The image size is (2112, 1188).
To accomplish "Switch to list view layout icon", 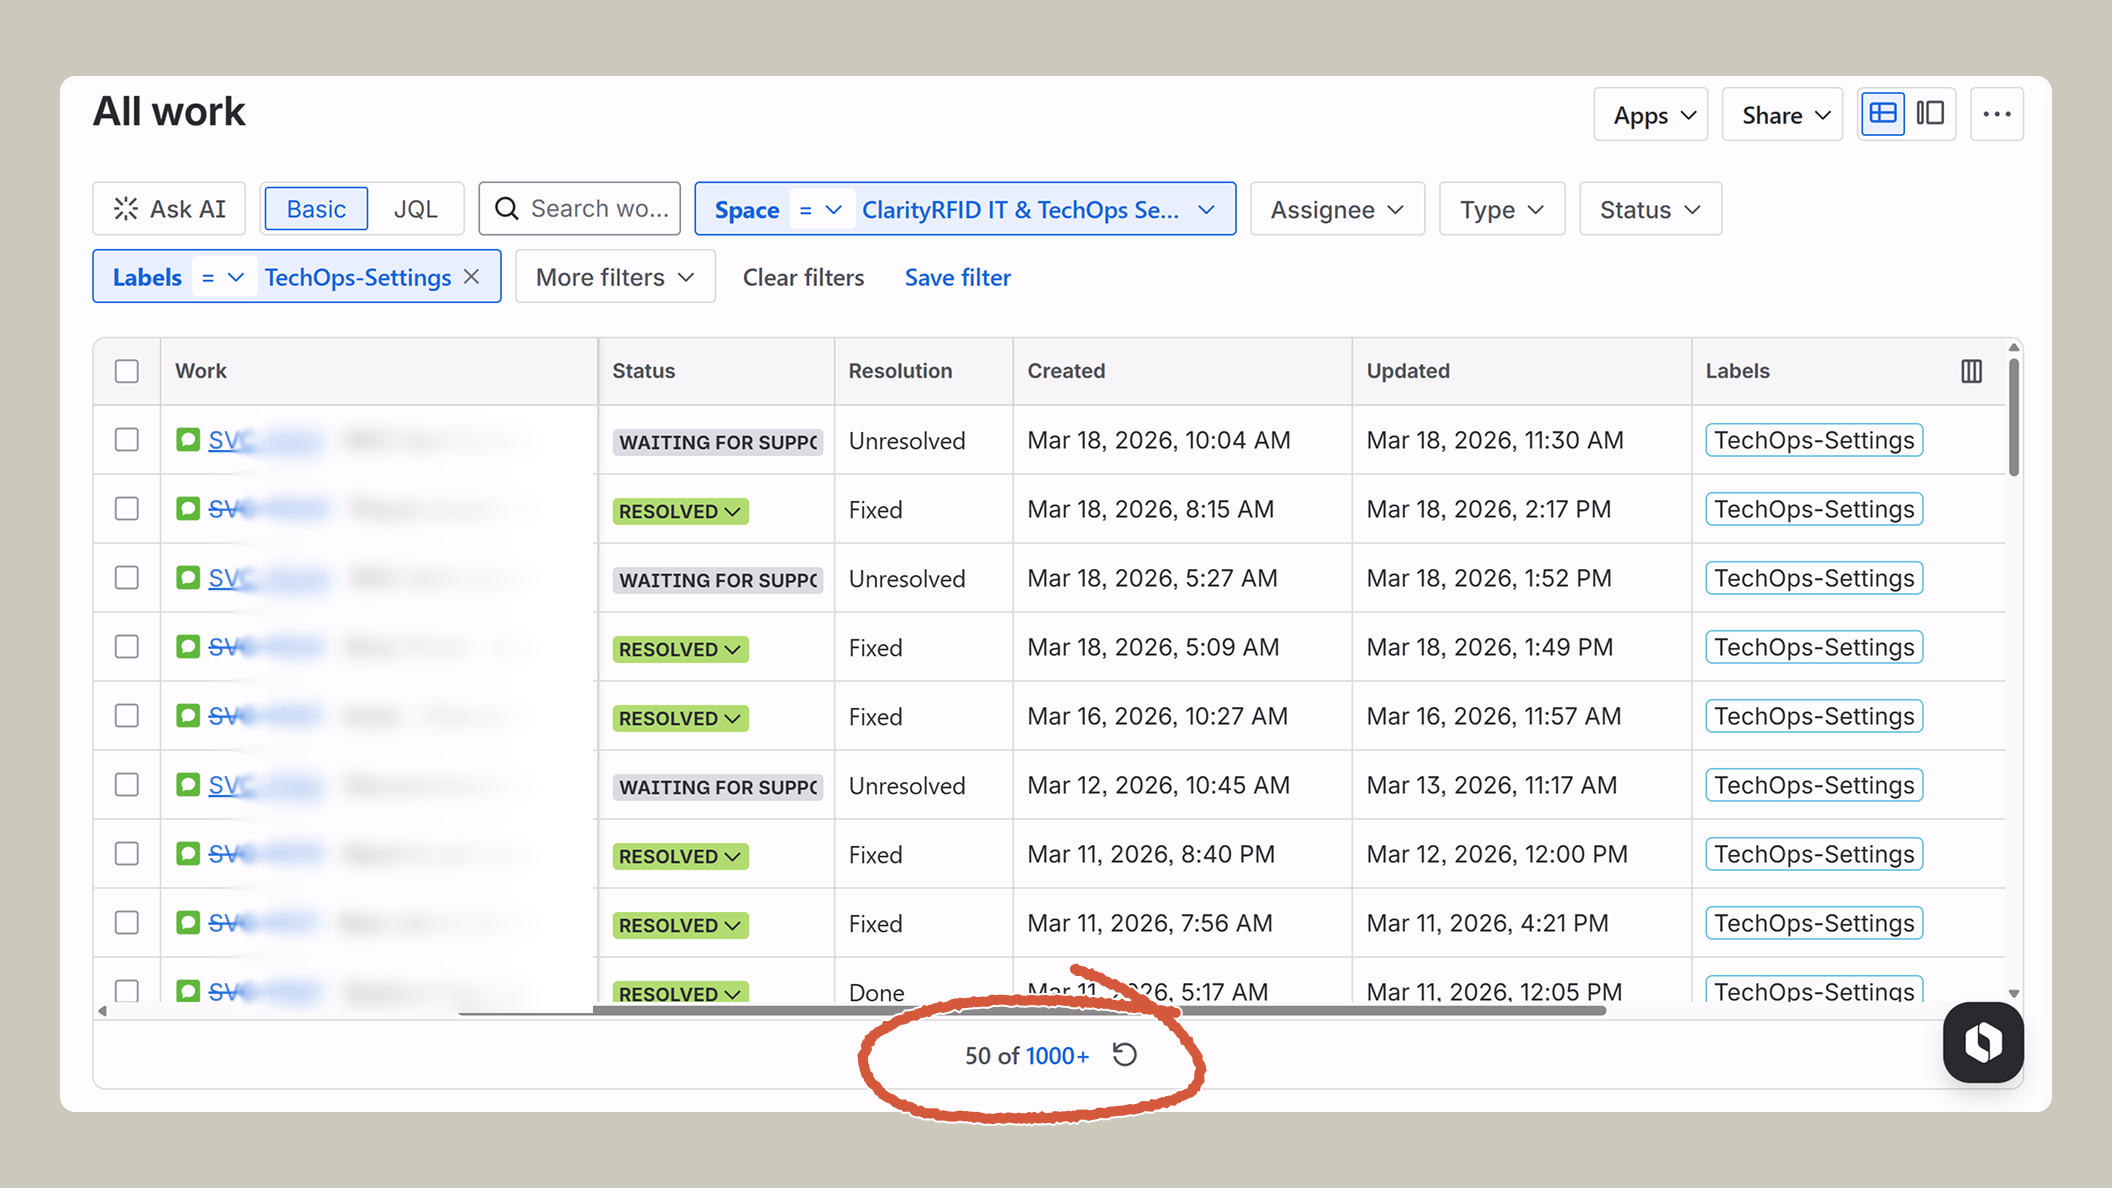I will coord(1883,114).
